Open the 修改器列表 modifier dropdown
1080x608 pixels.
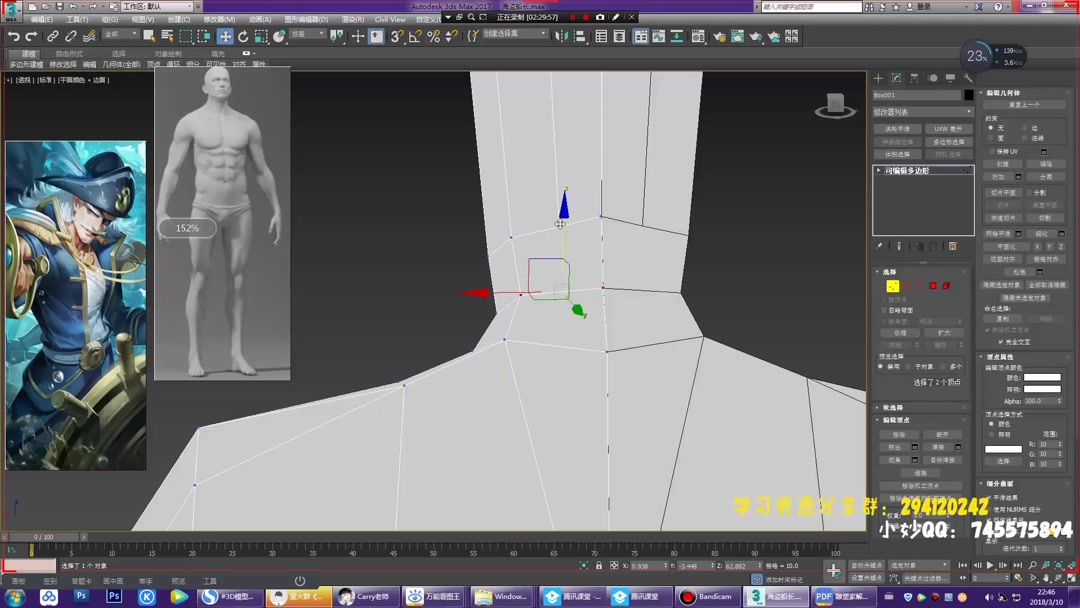tap(919, 113)
